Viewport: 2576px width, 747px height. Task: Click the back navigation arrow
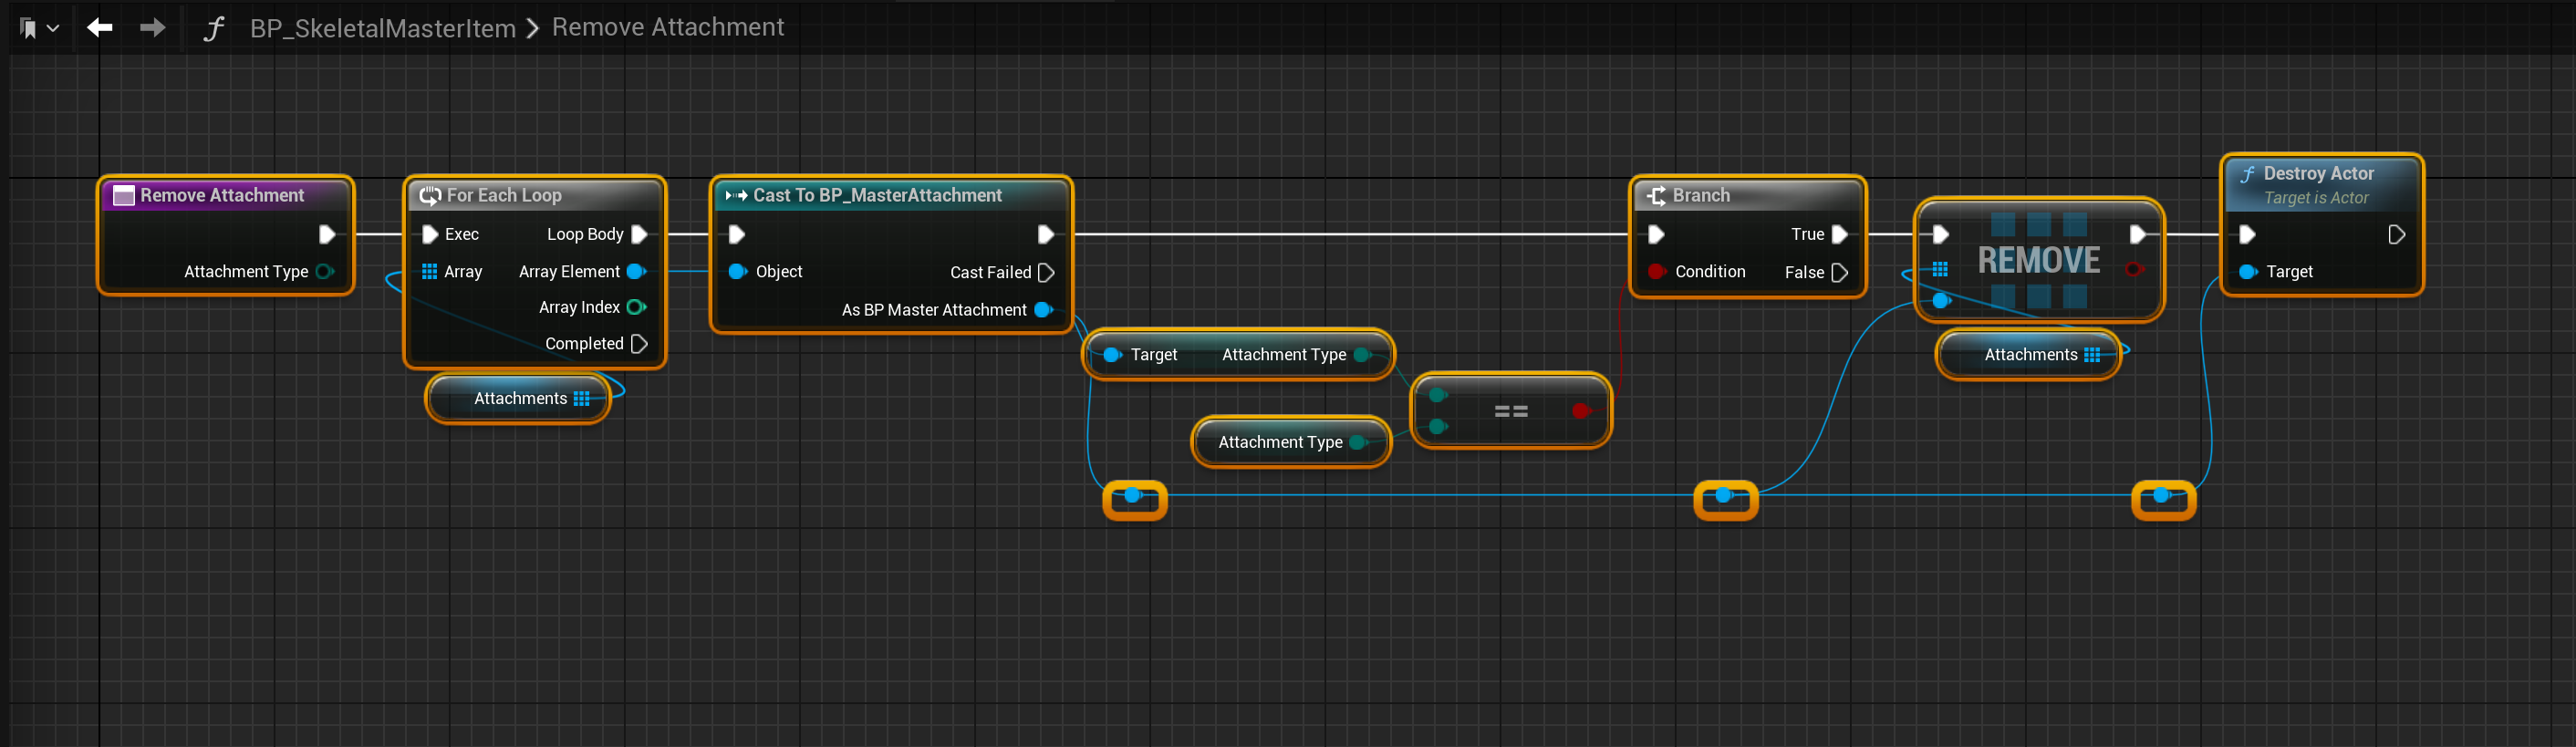99,28
